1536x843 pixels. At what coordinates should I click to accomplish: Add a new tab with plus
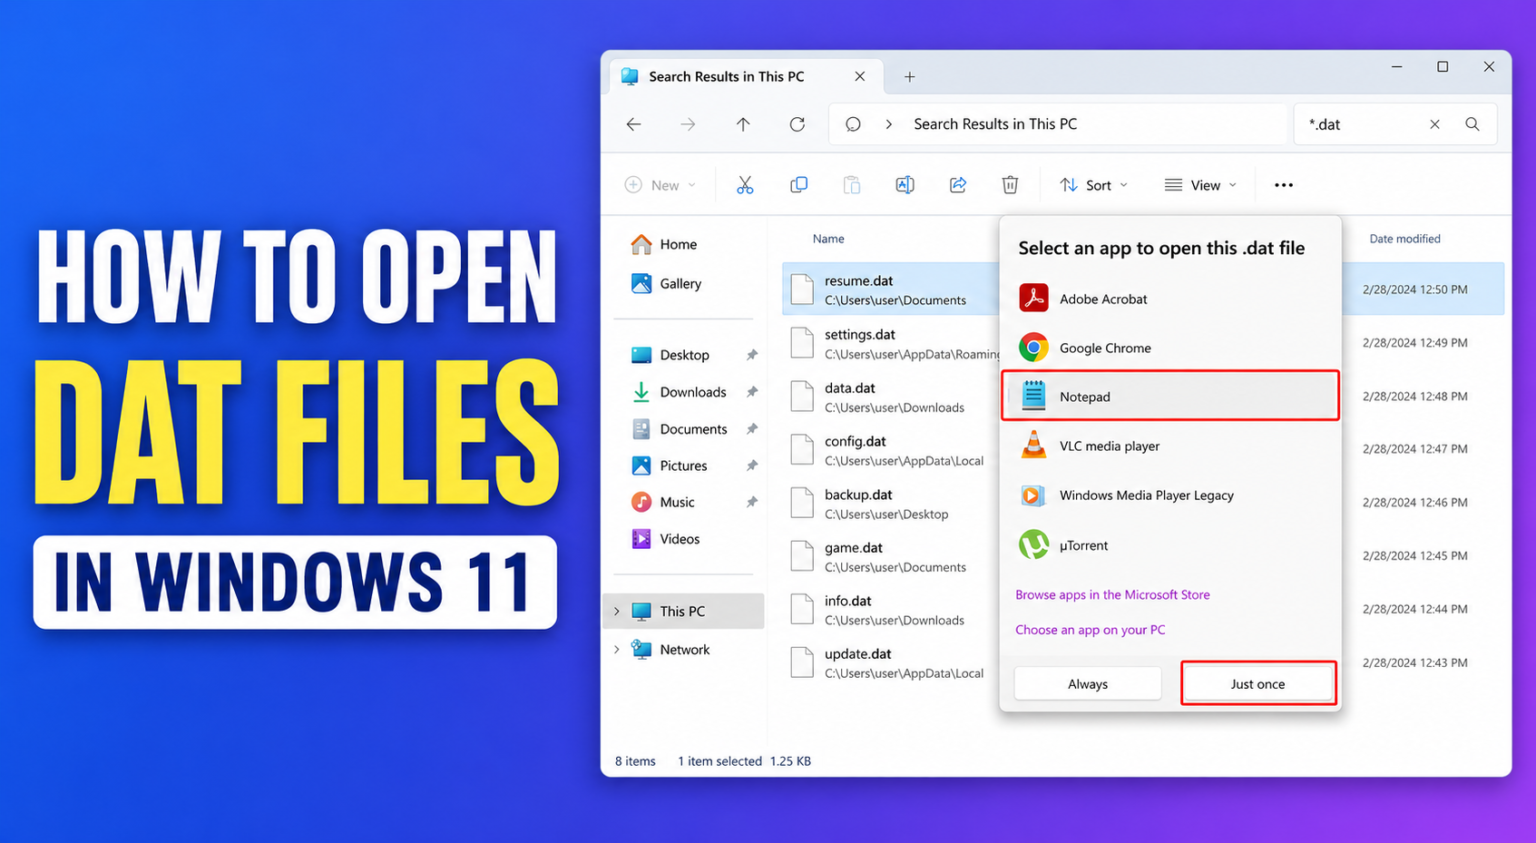(x=910, y=77)
